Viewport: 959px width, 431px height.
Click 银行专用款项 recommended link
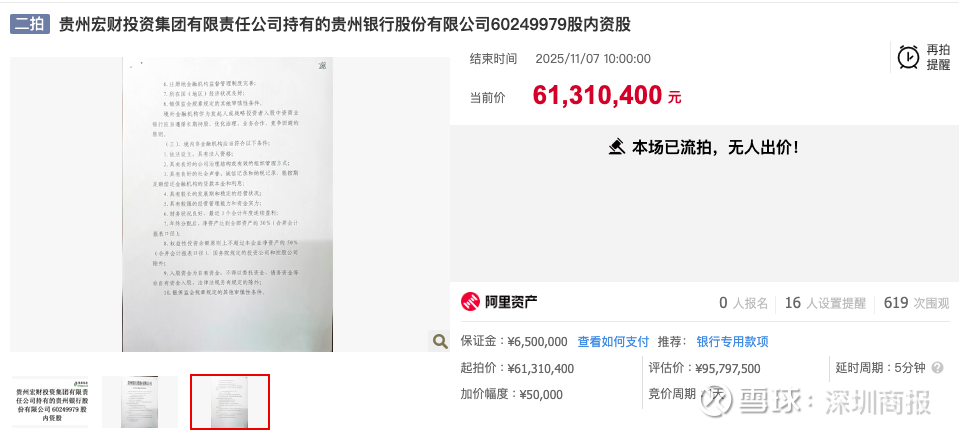point(733,342)
